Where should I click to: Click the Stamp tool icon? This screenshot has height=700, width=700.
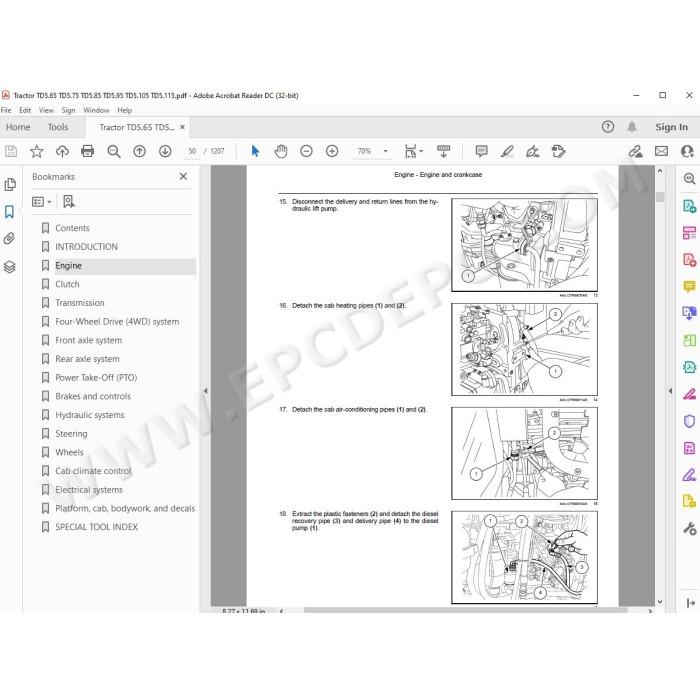558,151
